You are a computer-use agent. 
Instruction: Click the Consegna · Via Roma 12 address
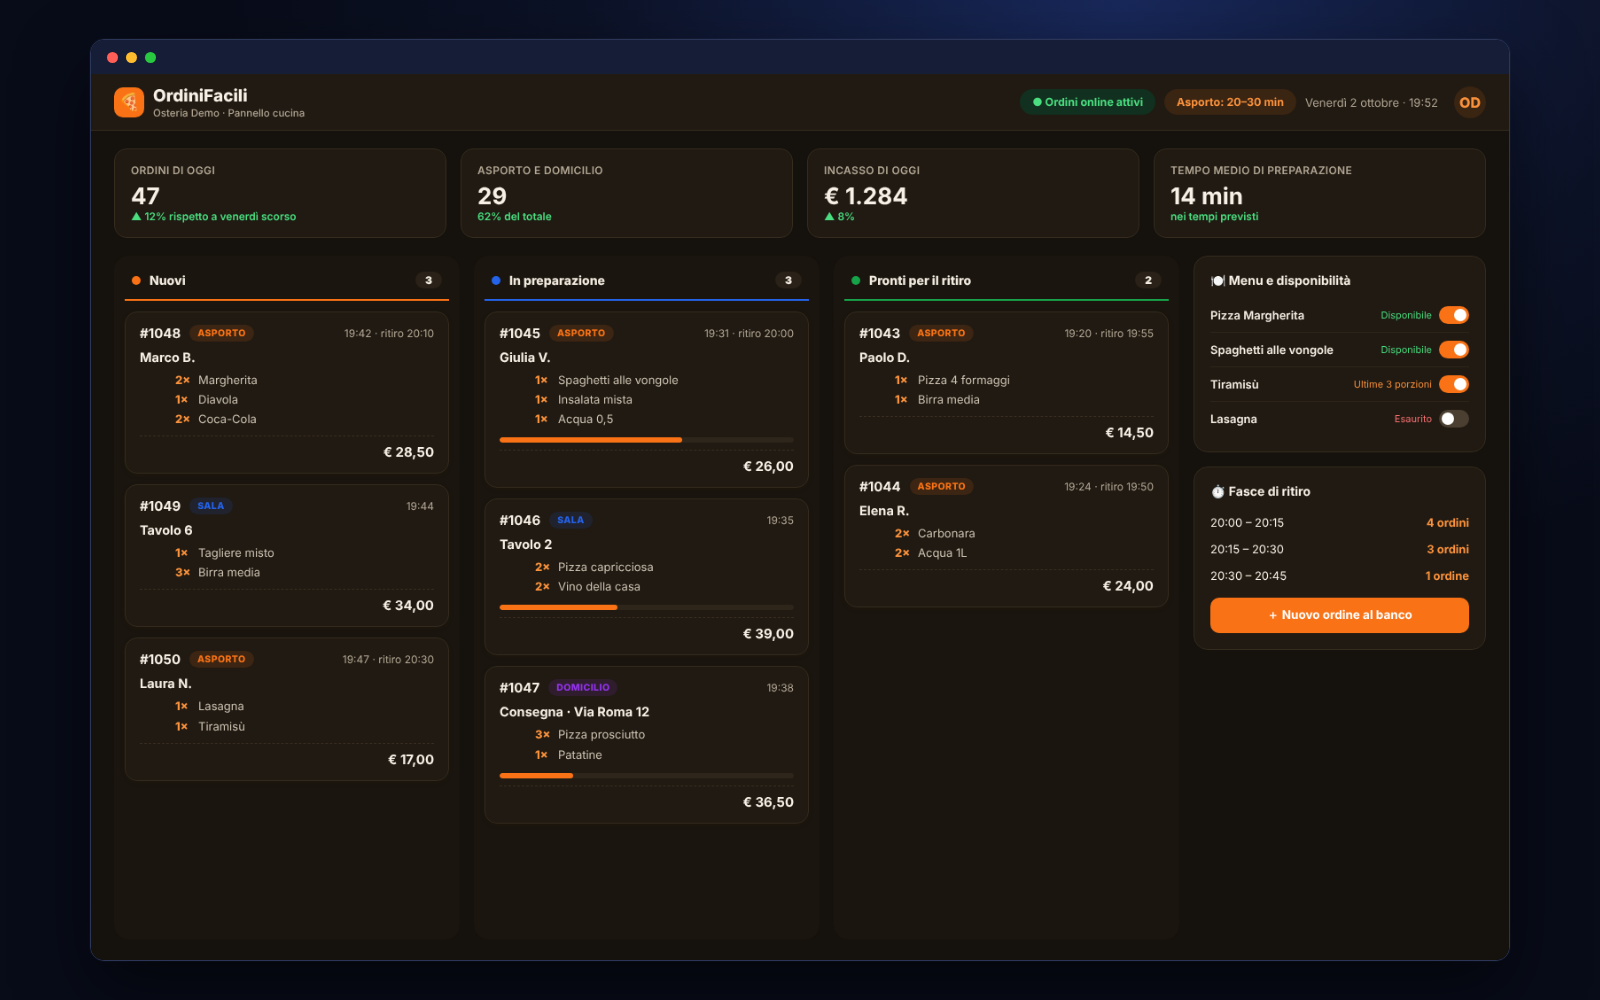click(x=574, y=712)
